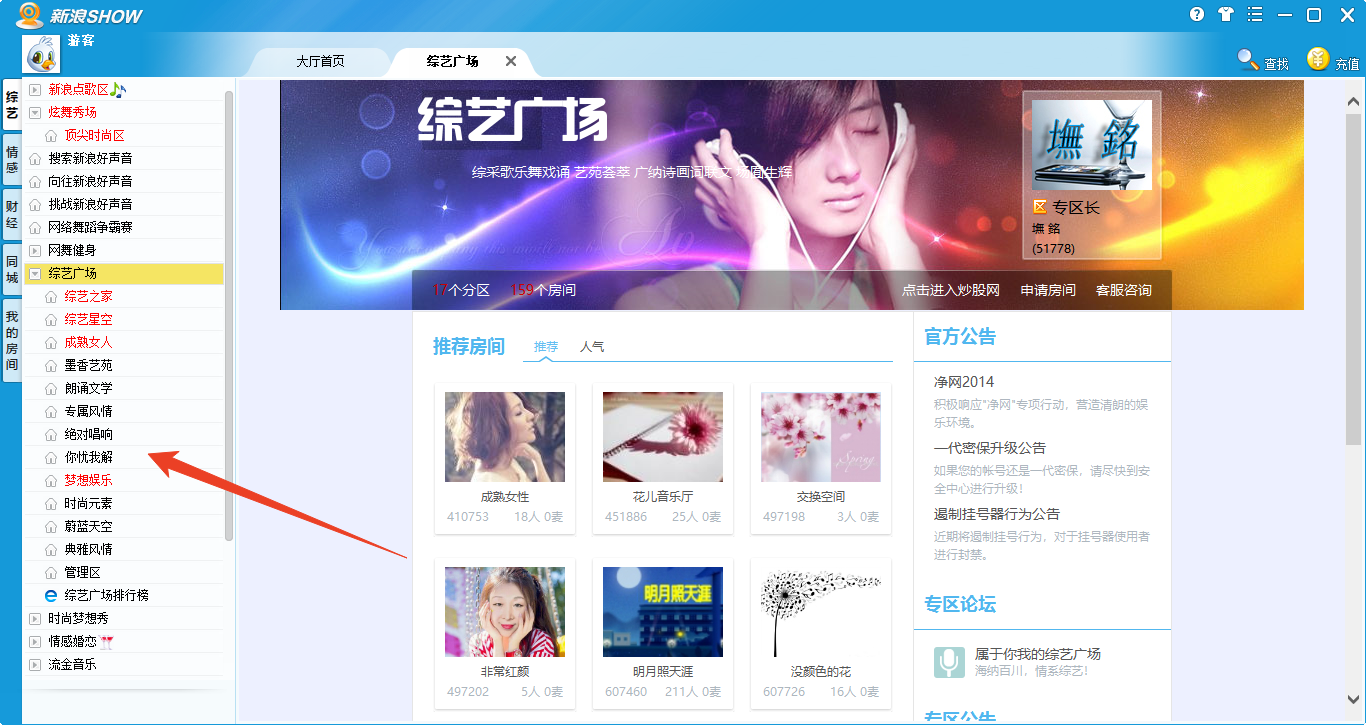The image size is (1366, 725).
Task: Switch to the 大厅首页 tab
Action: pyautogui.click(x=319, y=60)
